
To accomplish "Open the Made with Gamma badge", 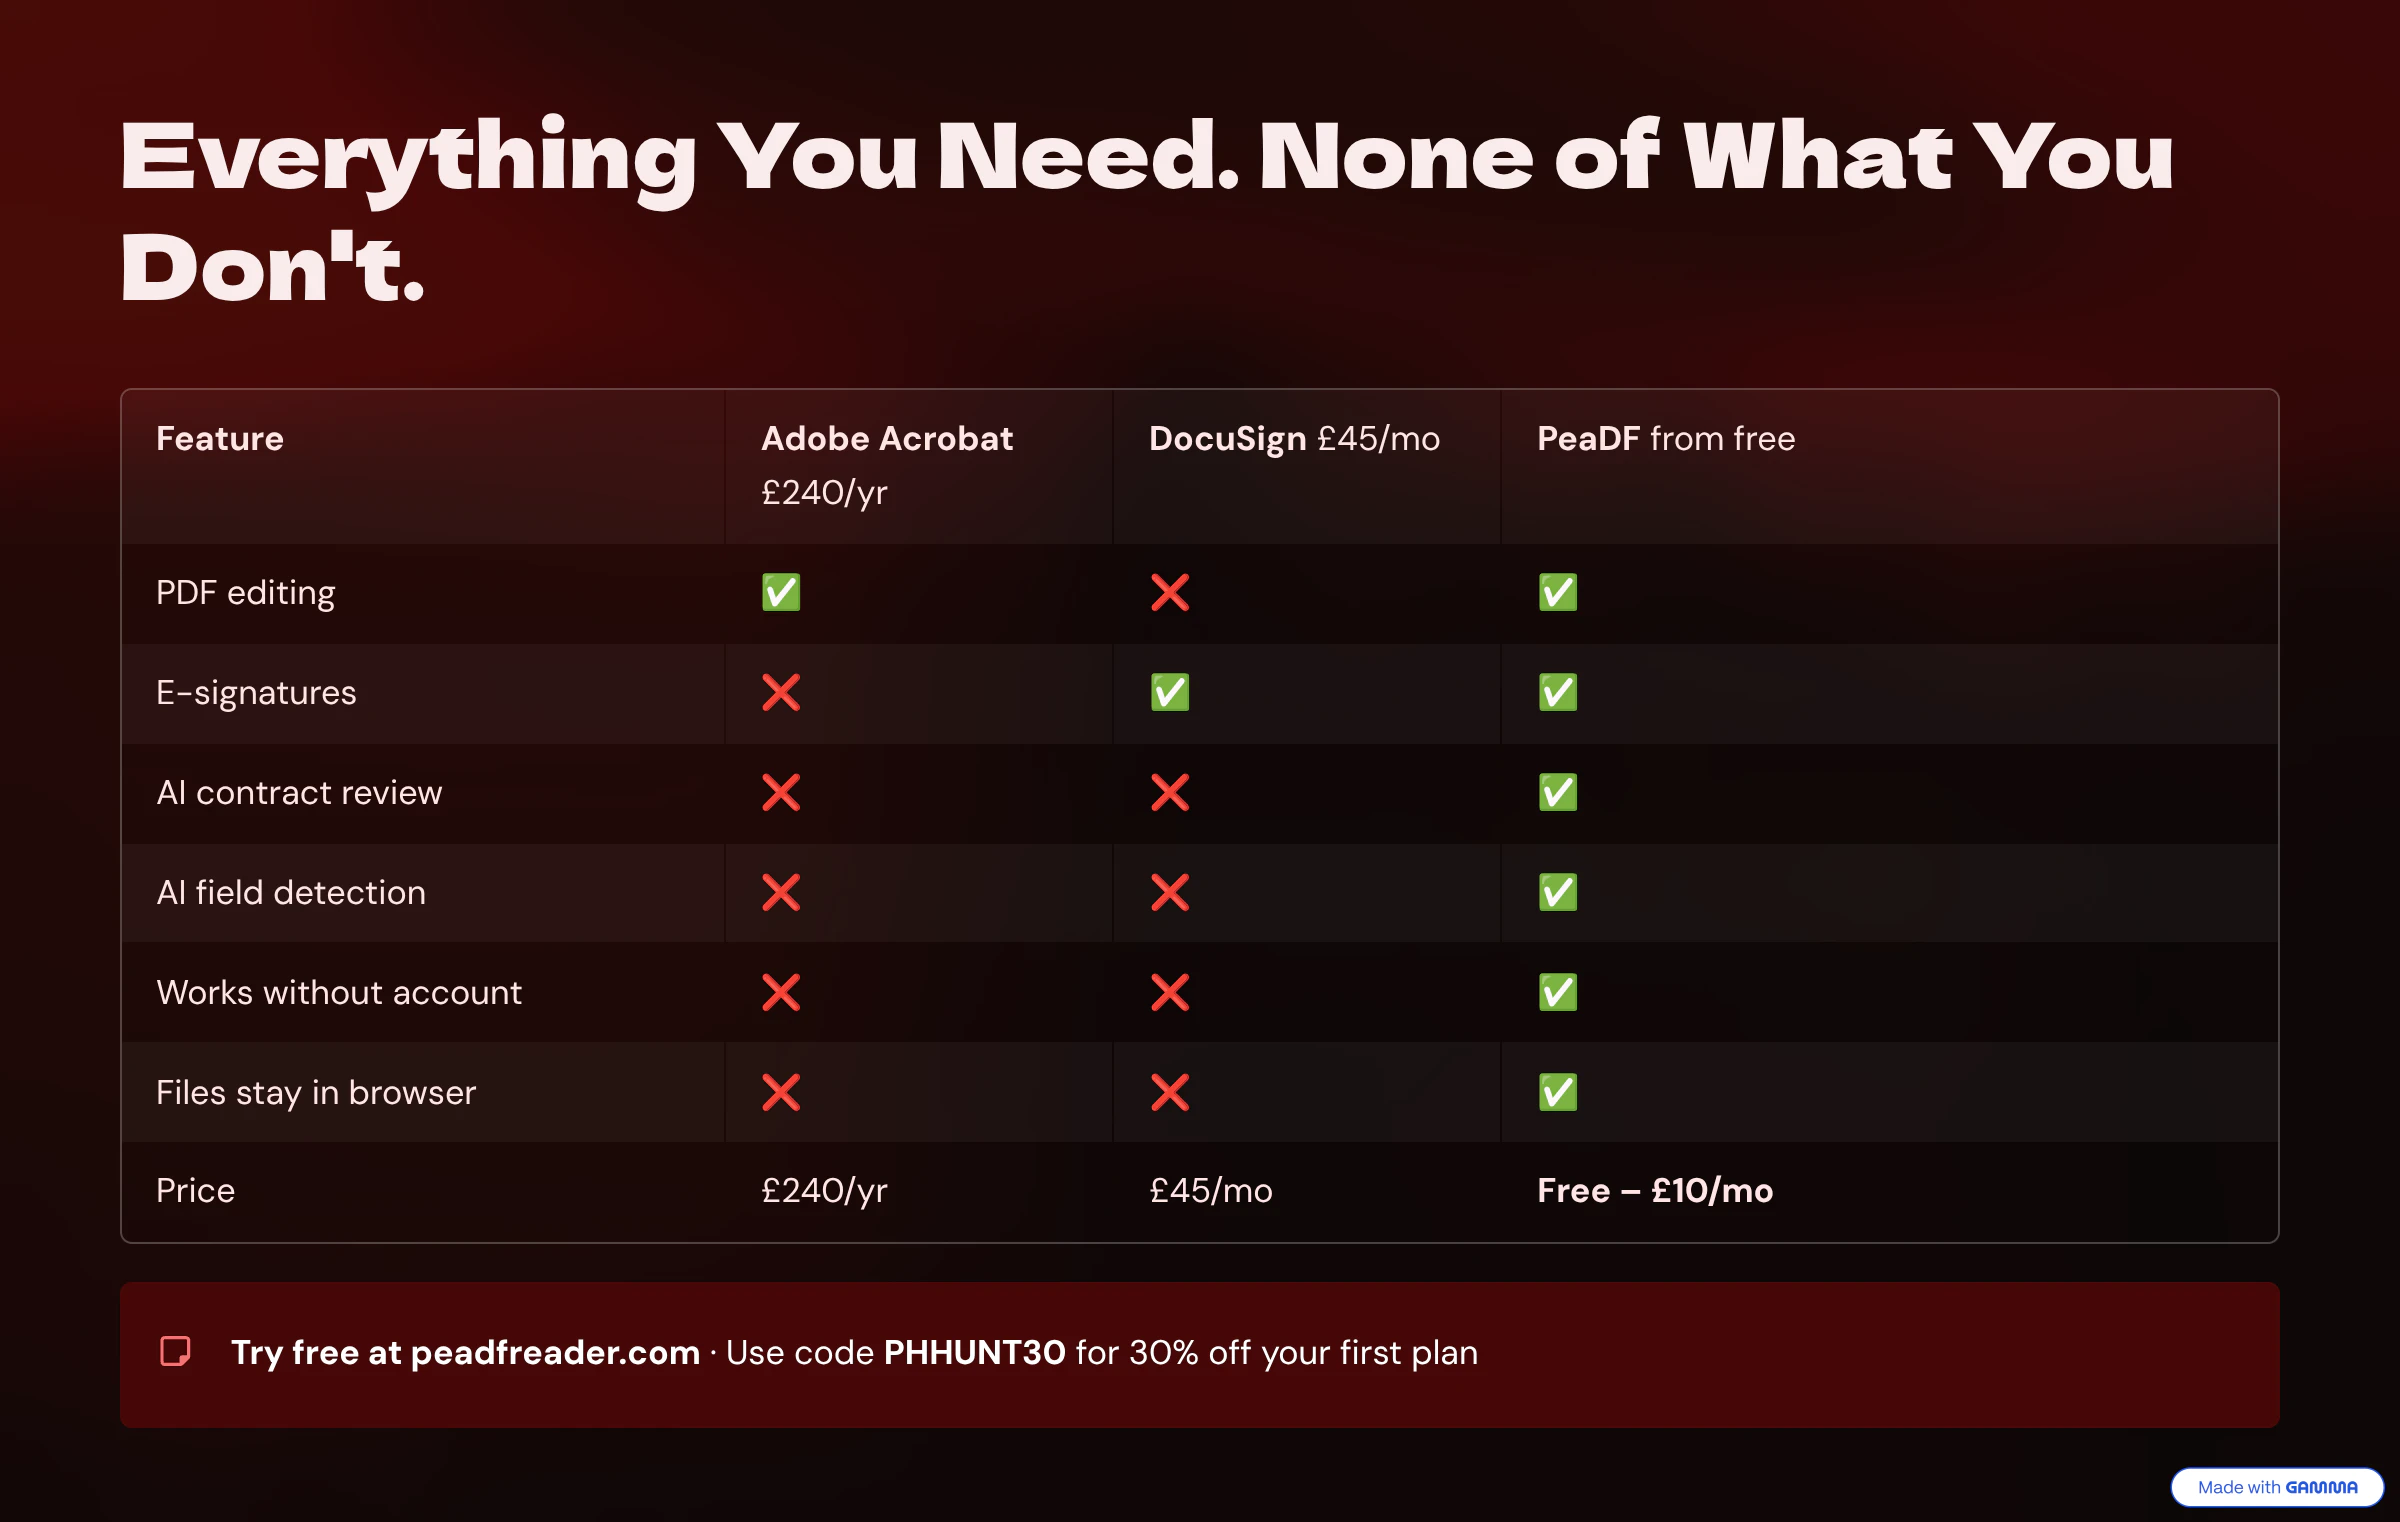I will 2277,1487.
